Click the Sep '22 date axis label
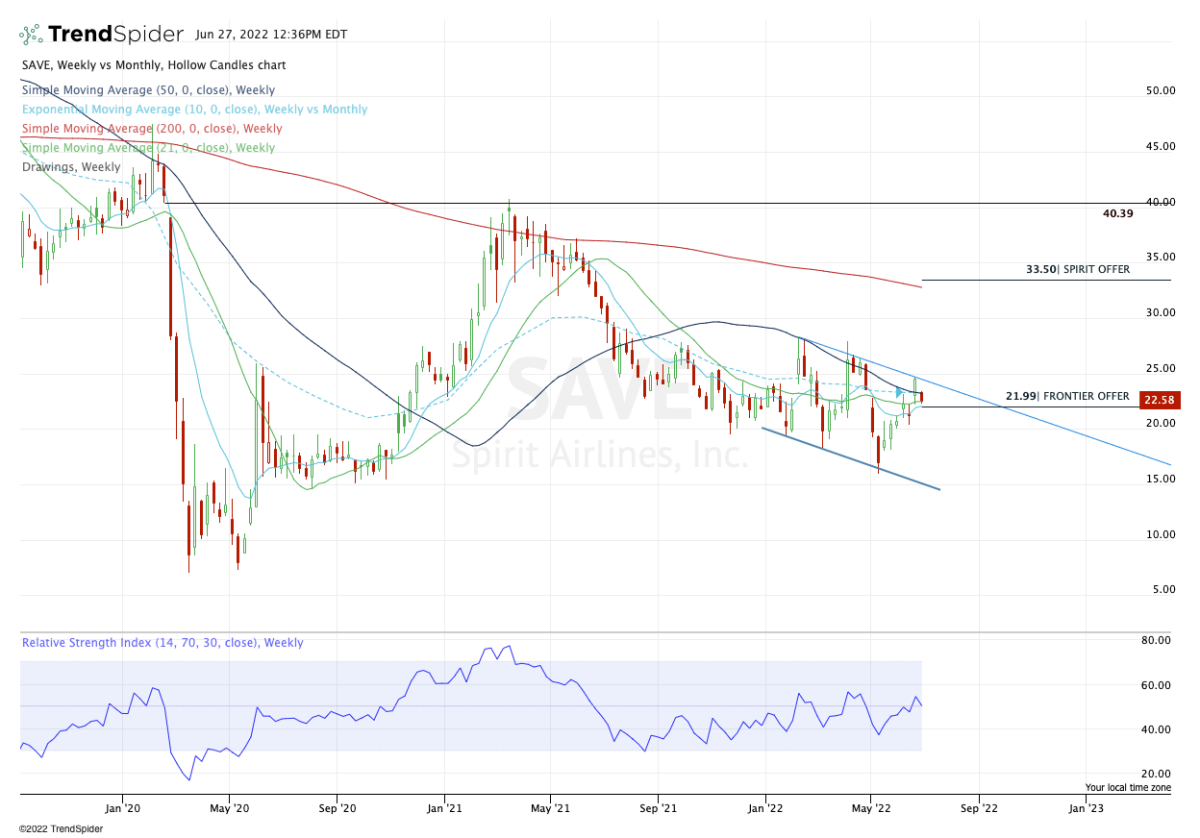This screenshot has width=1200, height=838. [978, 806]
